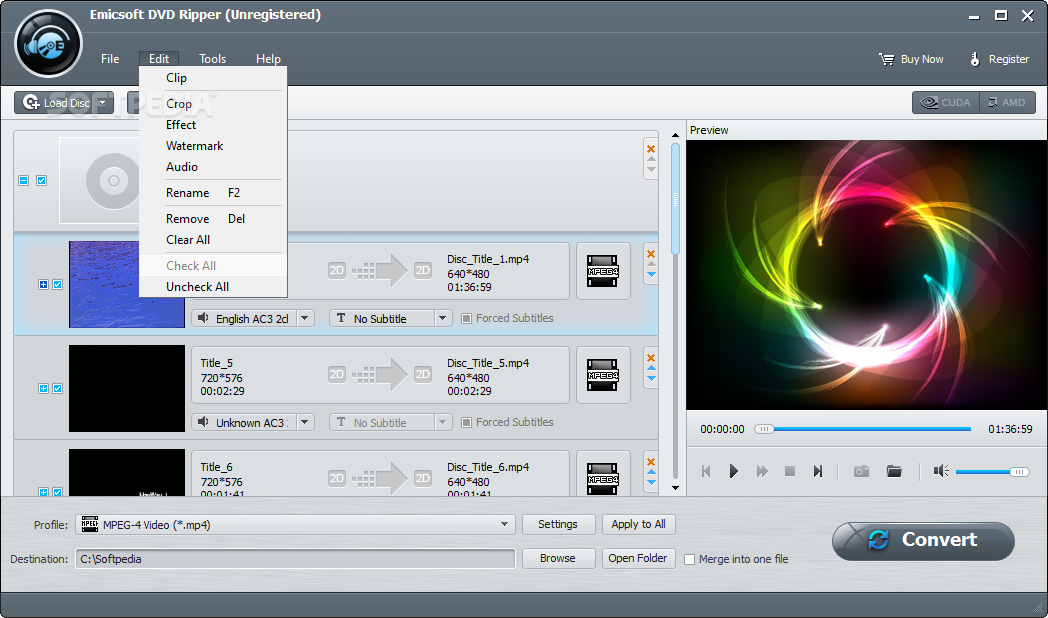Toggle CUDA acceleration icon
Viewport: 1048px width, 618px height.
(946, 102)
